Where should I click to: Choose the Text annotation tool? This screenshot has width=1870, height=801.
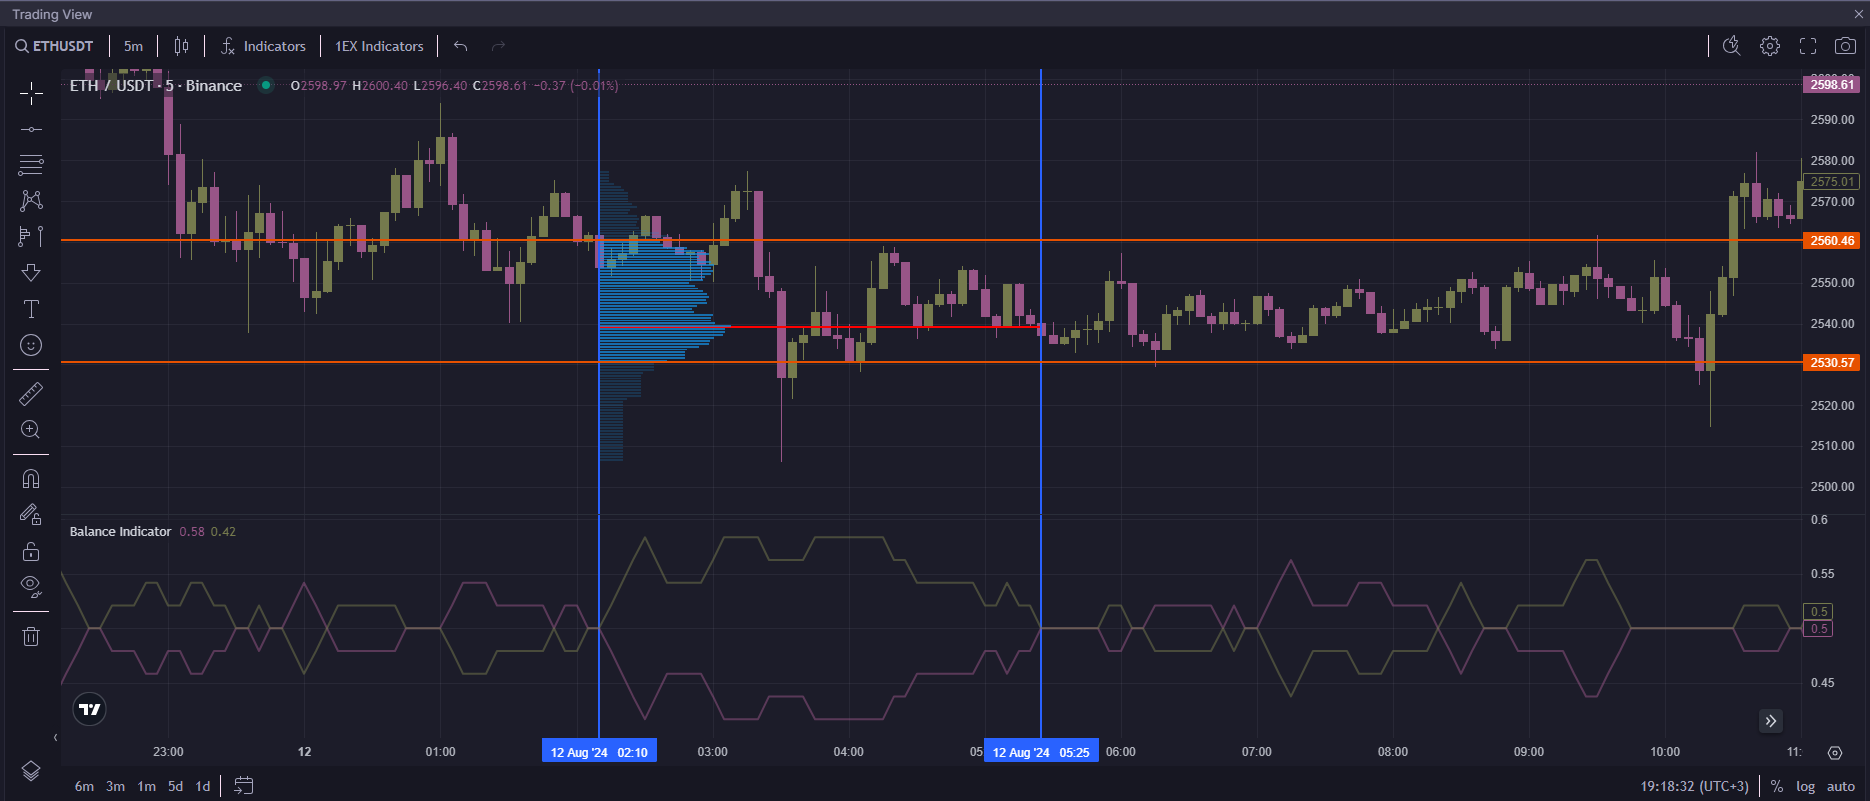(31, 309)
